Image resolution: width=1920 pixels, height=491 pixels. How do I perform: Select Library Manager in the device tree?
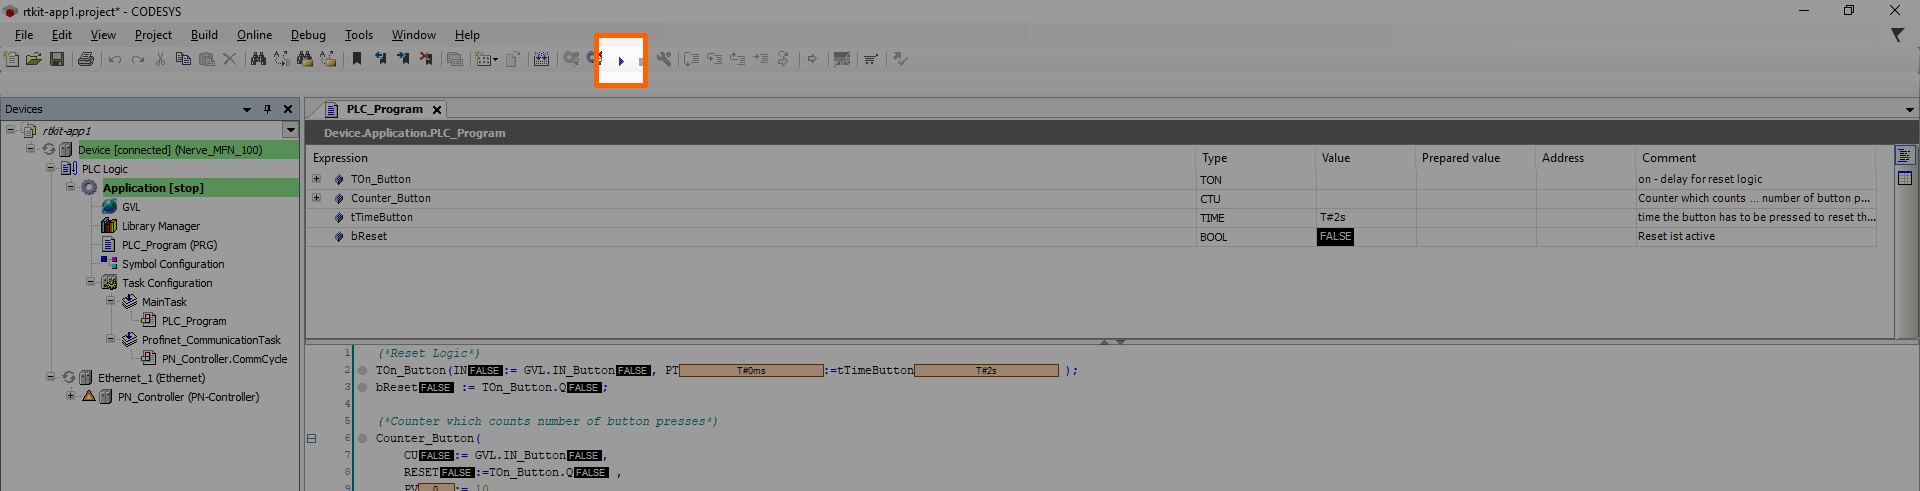[160, 226]
